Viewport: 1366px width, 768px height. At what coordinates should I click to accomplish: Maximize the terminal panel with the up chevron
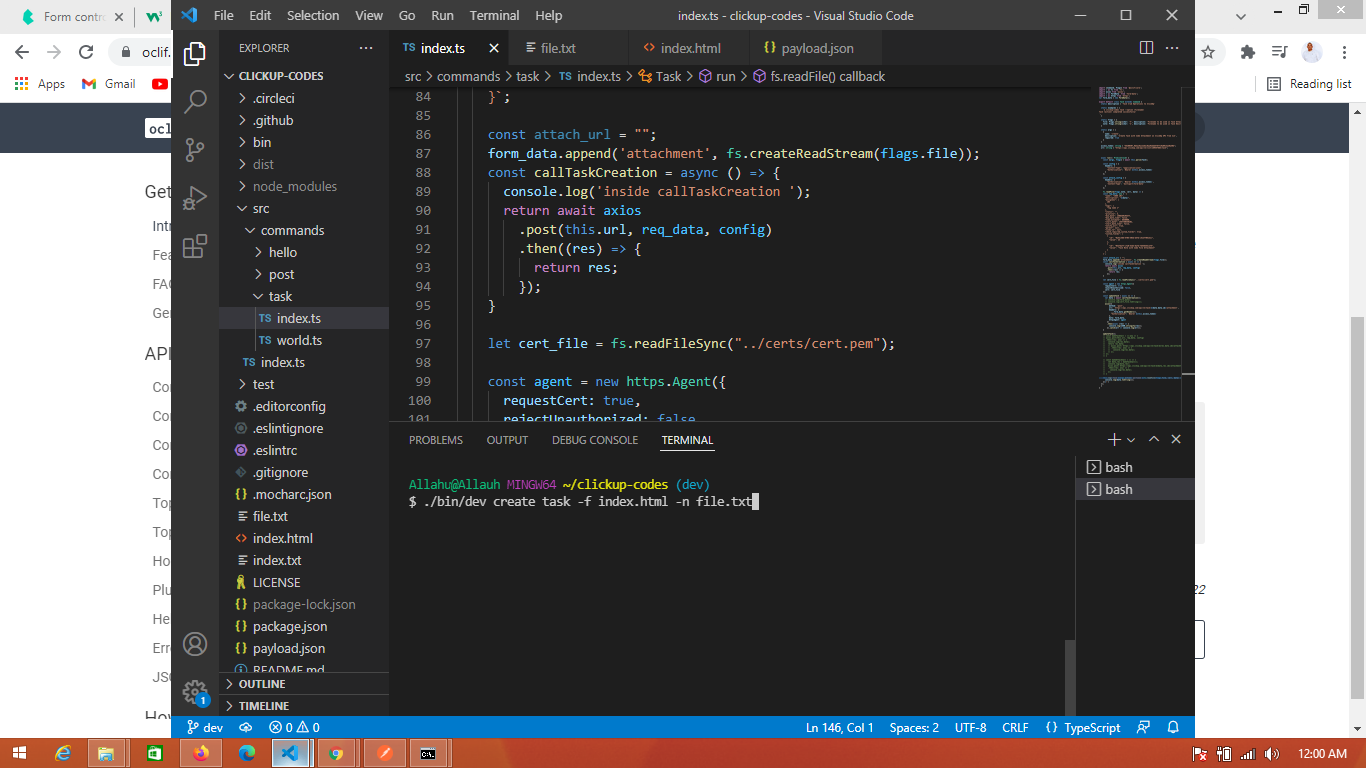[x=1154, y=440]
